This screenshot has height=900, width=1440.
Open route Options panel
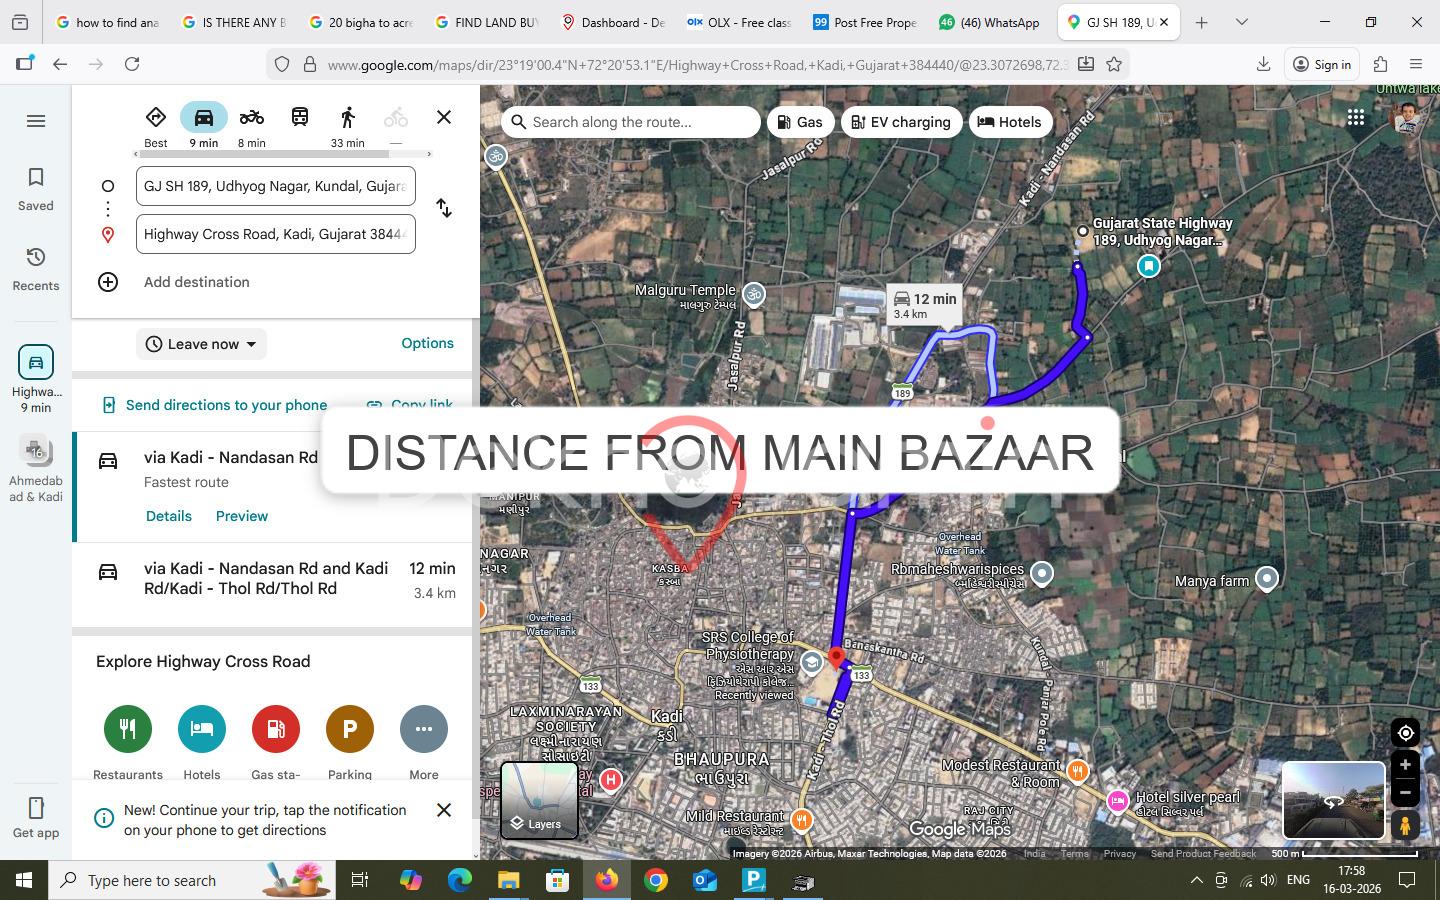427,343
